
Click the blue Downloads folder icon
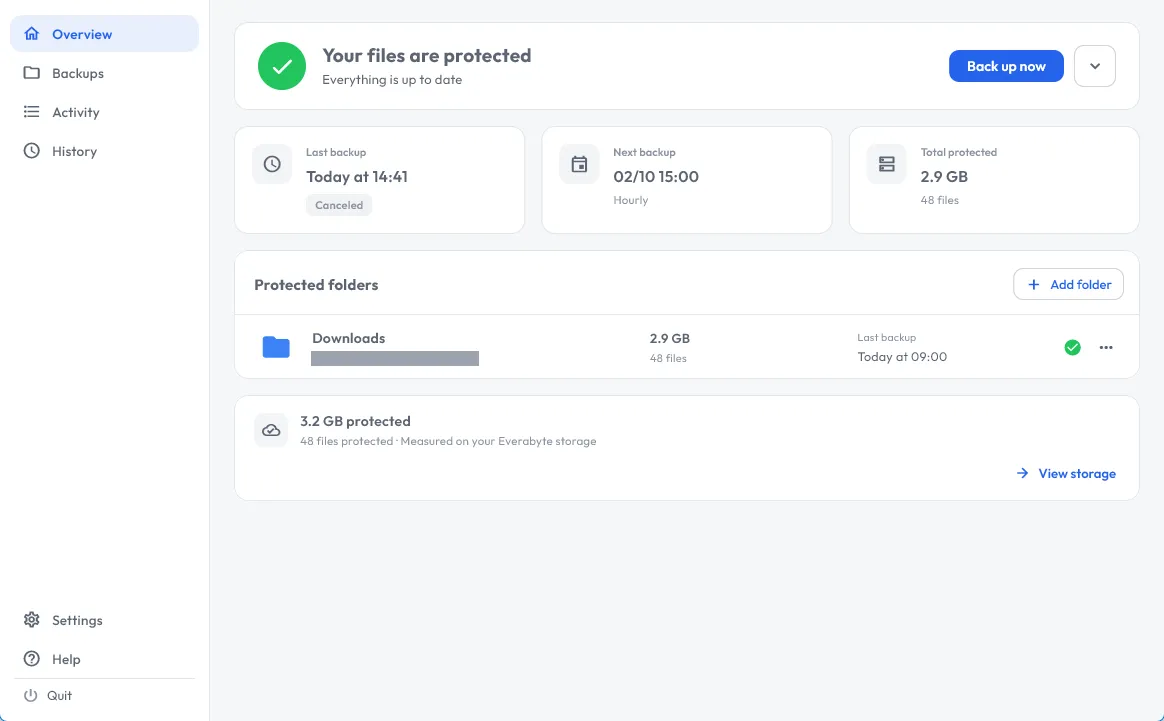coord(276,347)
